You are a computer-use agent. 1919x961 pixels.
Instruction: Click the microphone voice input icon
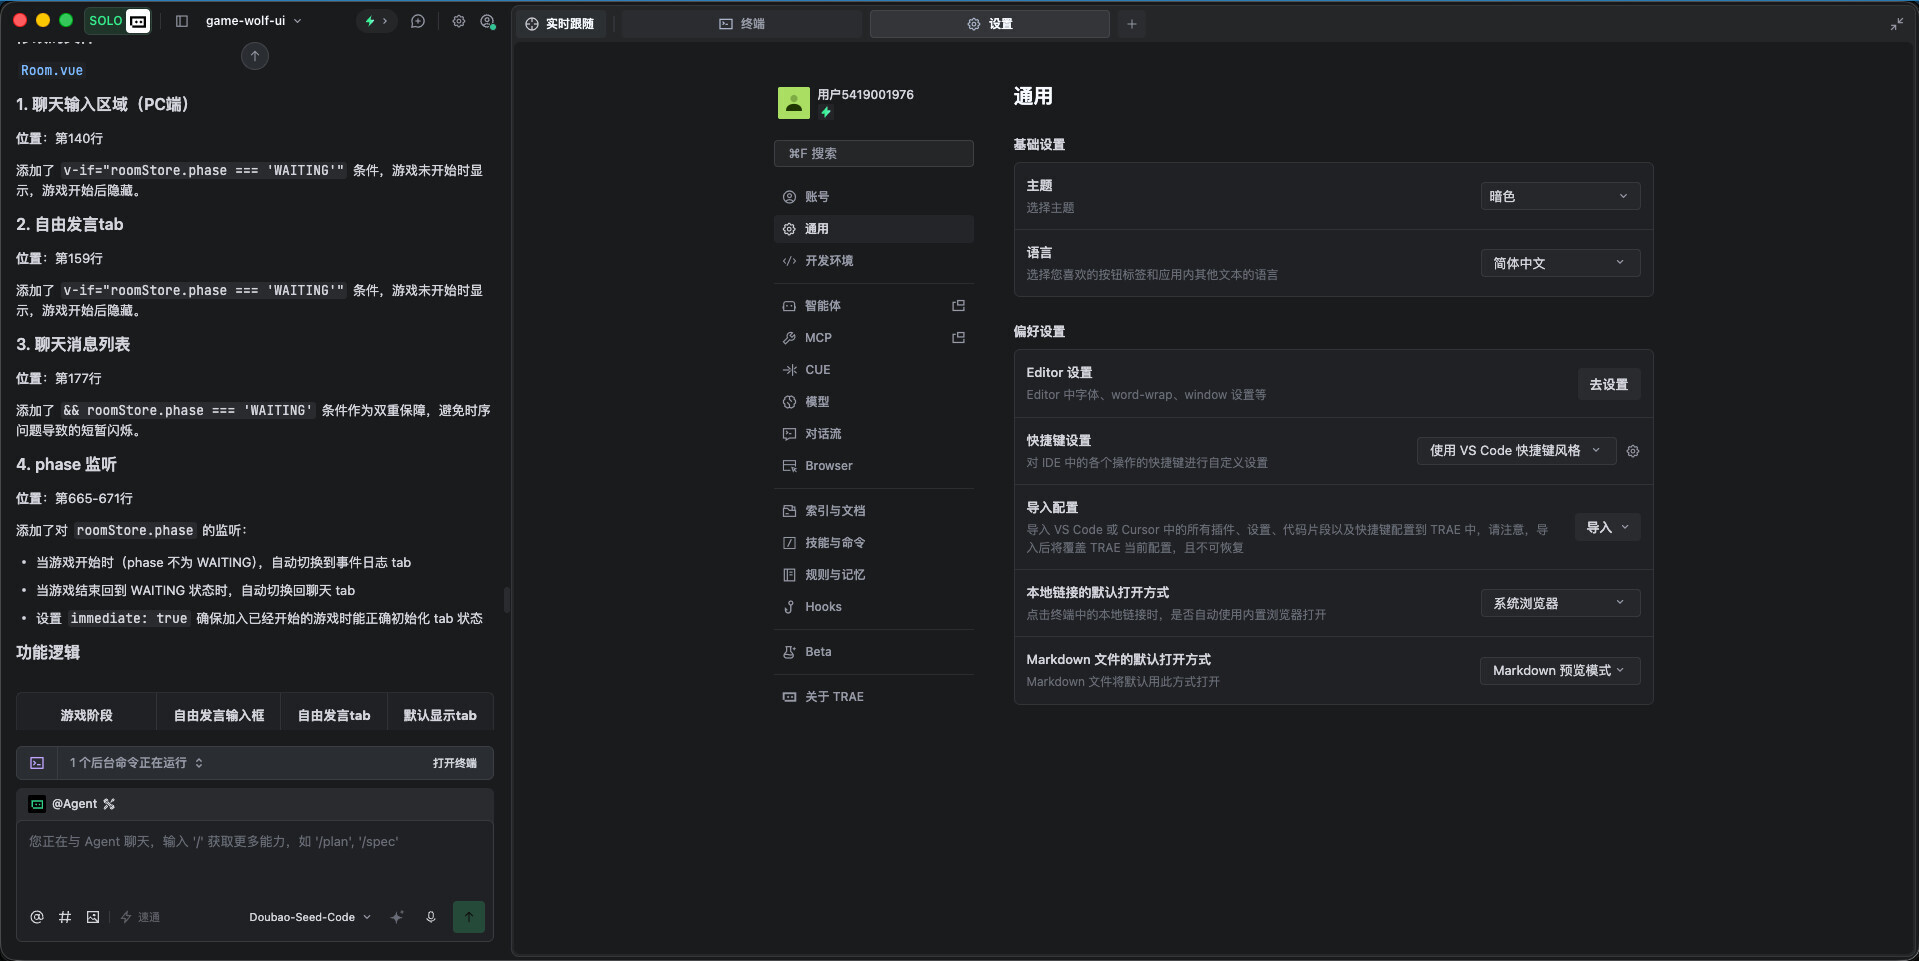click(x=431, y=917)
